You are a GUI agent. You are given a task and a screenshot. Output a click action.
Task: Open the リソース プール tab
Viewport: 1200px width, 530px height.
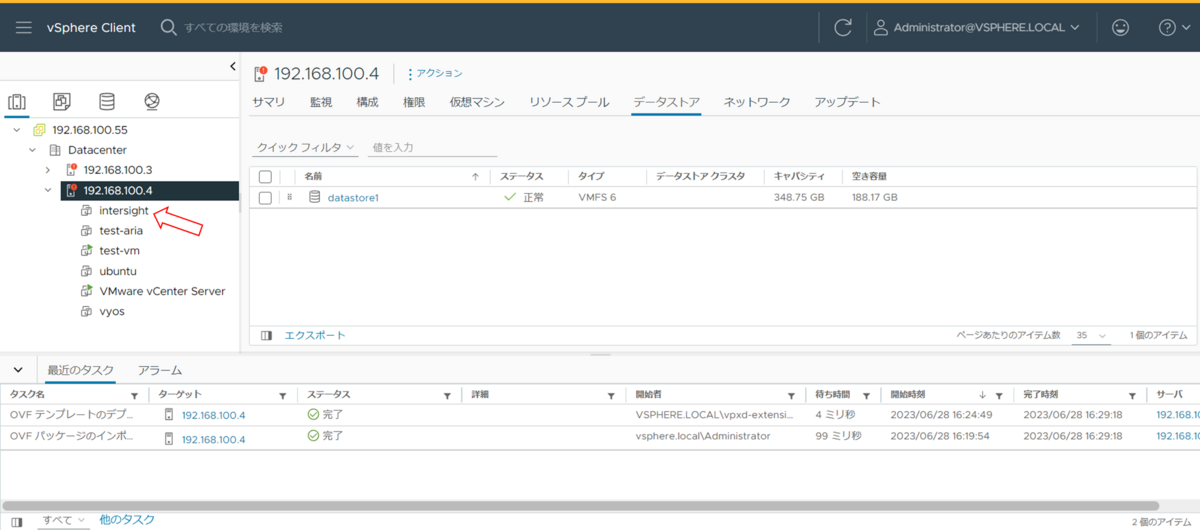pos(569,102)
